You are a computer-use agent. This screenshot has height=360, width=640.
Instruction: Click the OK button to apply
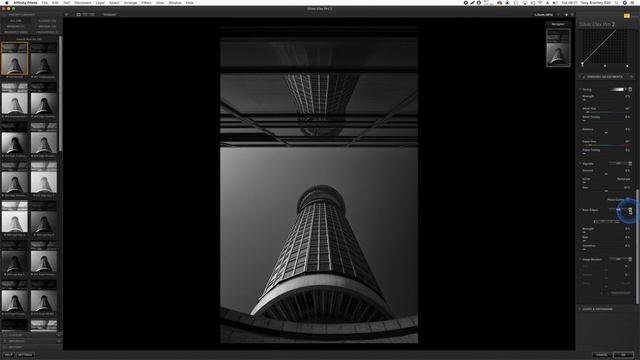623,355
